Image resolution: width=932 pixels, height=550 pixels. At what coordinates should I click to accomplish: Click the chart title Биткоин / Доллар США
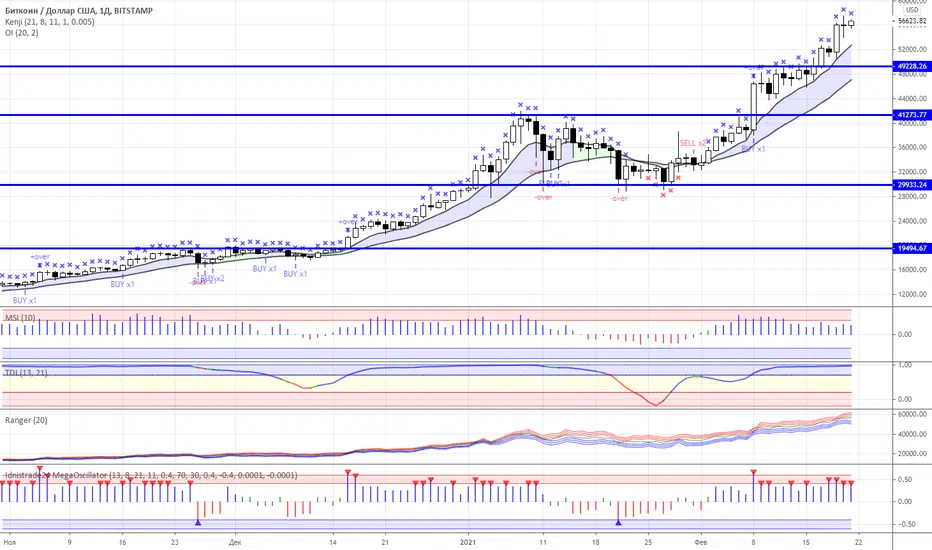(x=51, y=11)
